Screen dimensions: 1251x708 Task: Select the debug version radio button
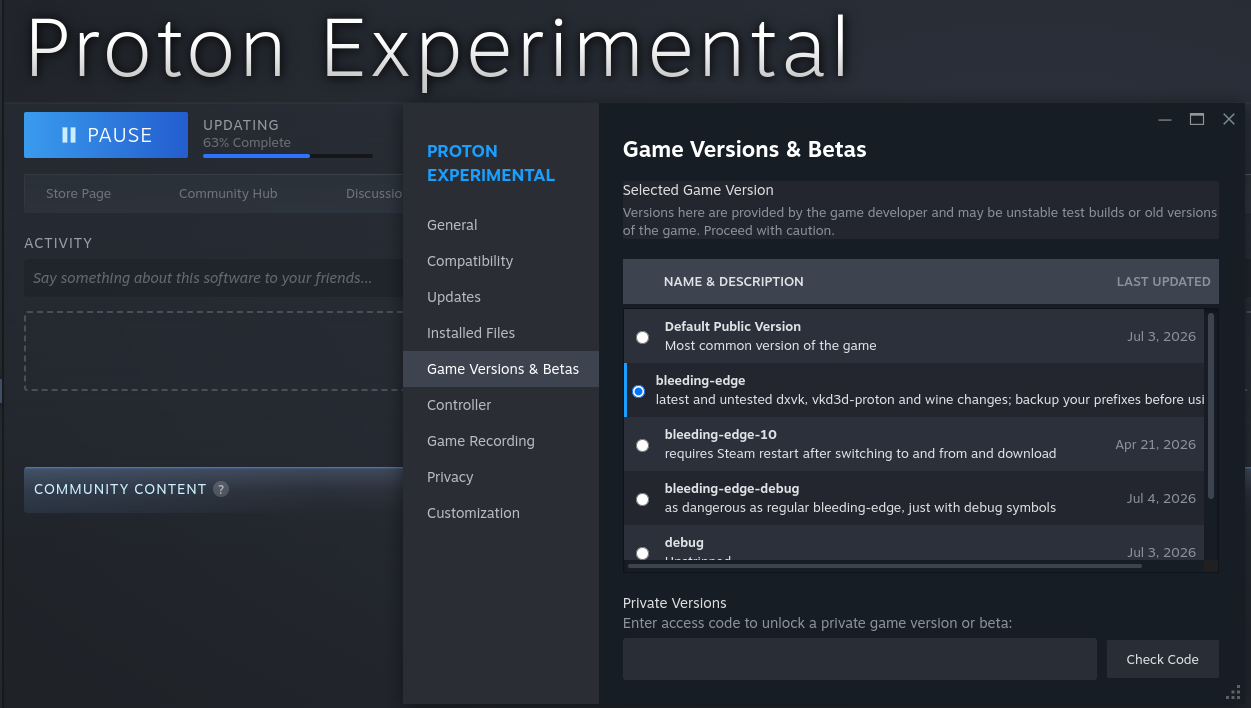point(642,552)
